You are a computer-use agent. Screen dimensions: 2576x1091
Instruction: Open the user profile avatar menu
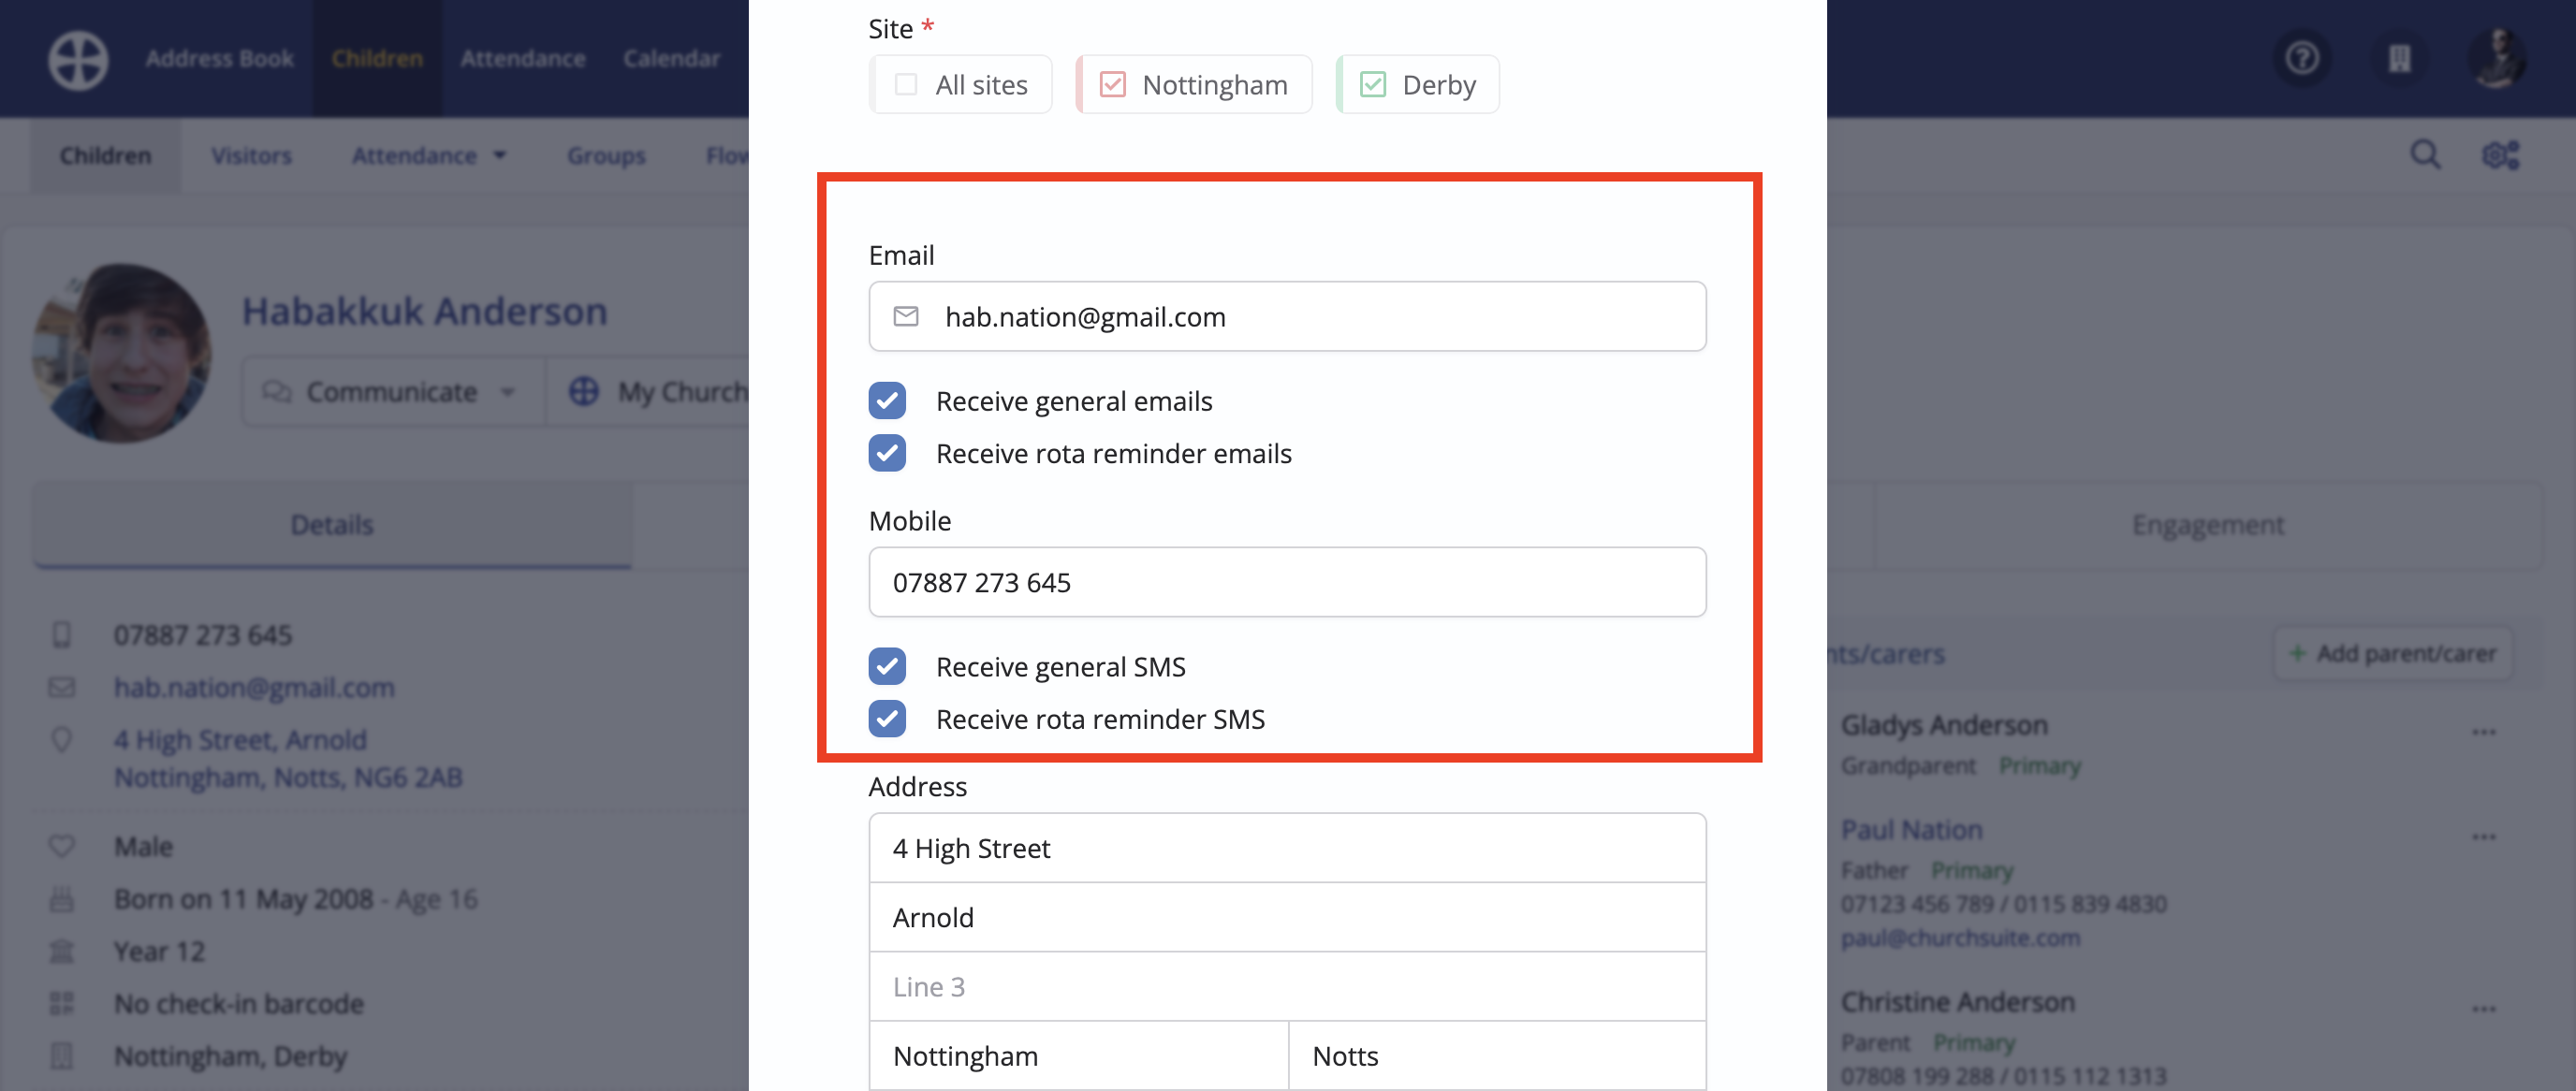tap(2497, 59)
